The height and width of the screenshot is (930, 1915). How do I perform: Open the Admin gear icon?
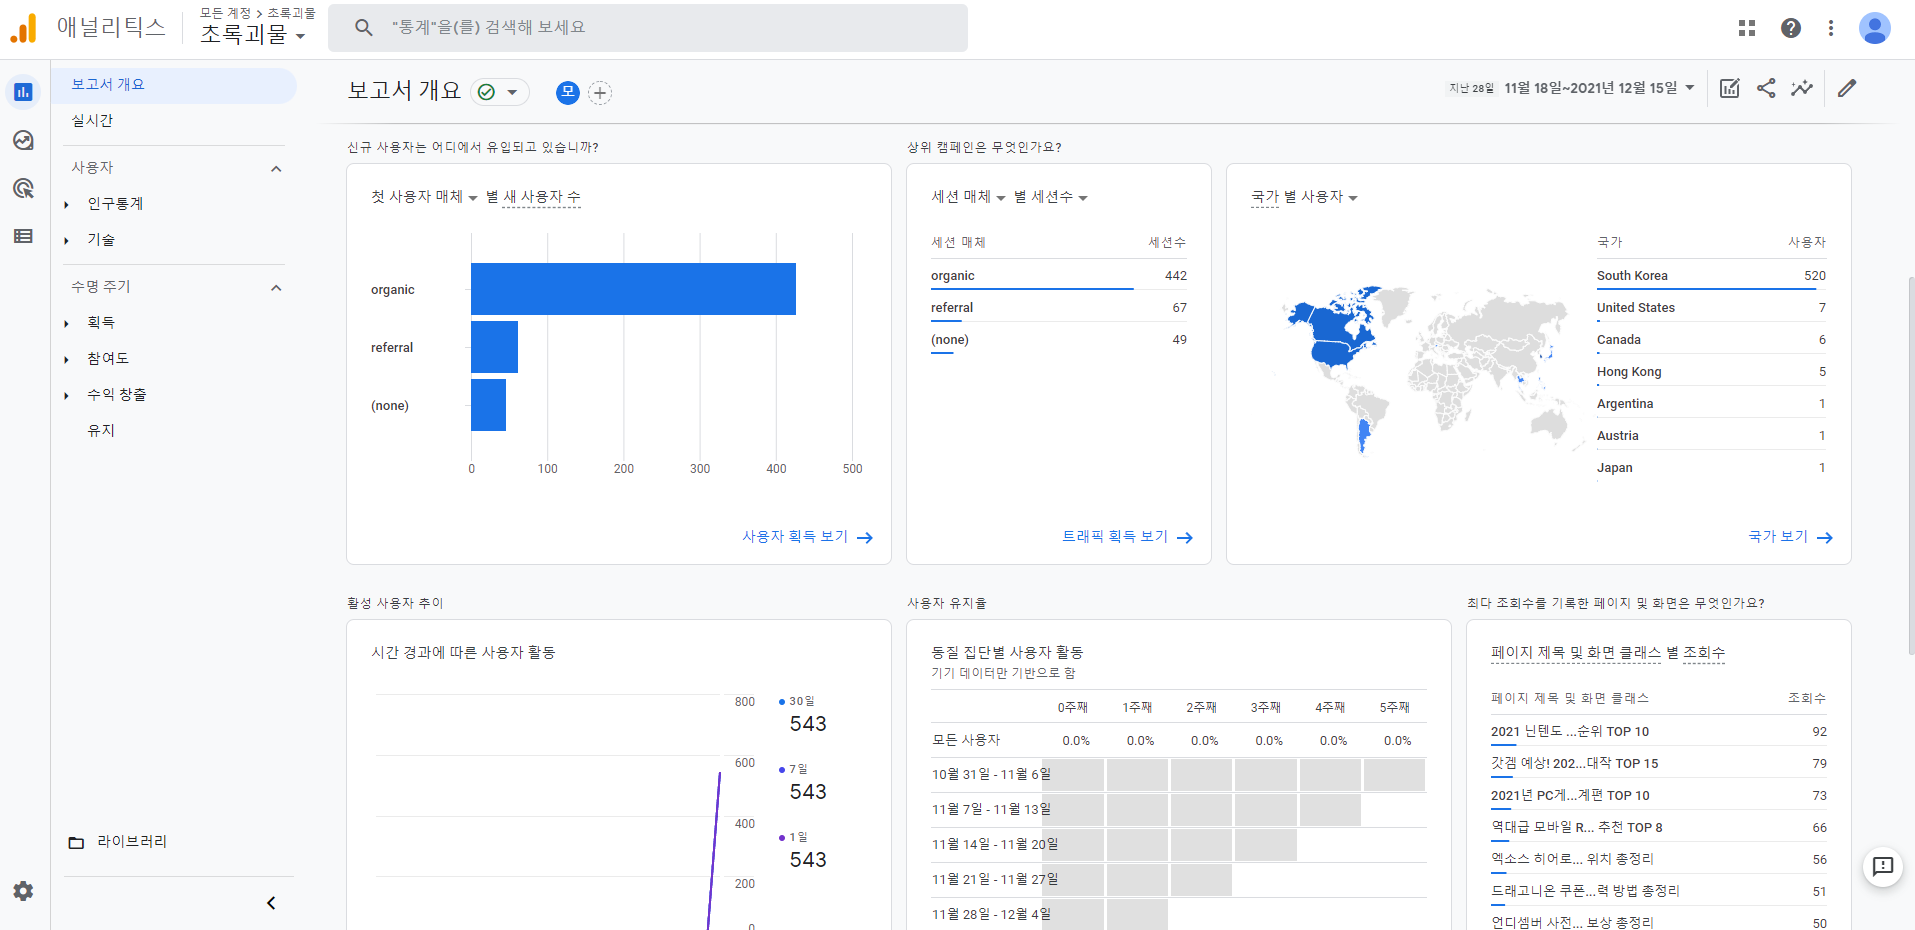pyautogui.click(x=23, y=891)
